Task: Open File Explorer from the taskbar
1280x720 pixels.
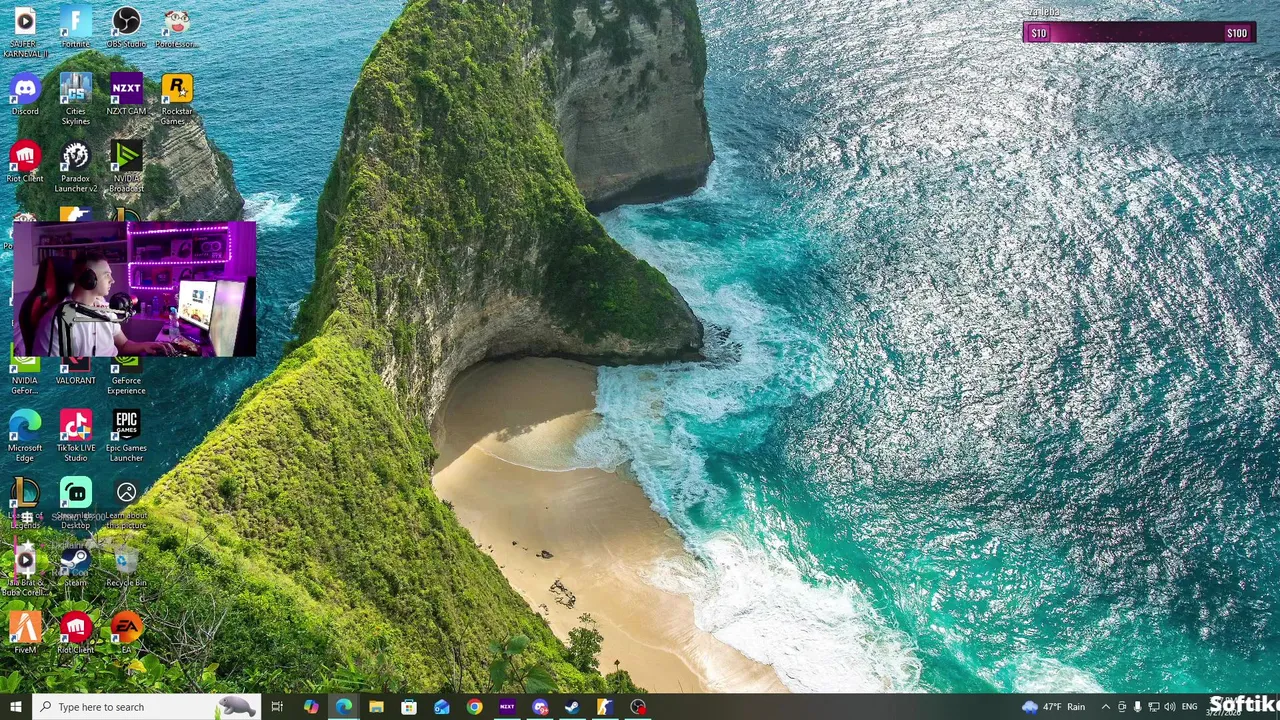Action: (376, 707)
